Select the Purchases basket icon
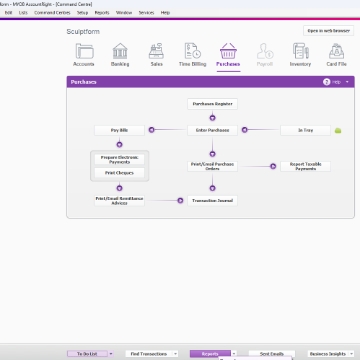 pyautogui.click(x=228, y=51)
